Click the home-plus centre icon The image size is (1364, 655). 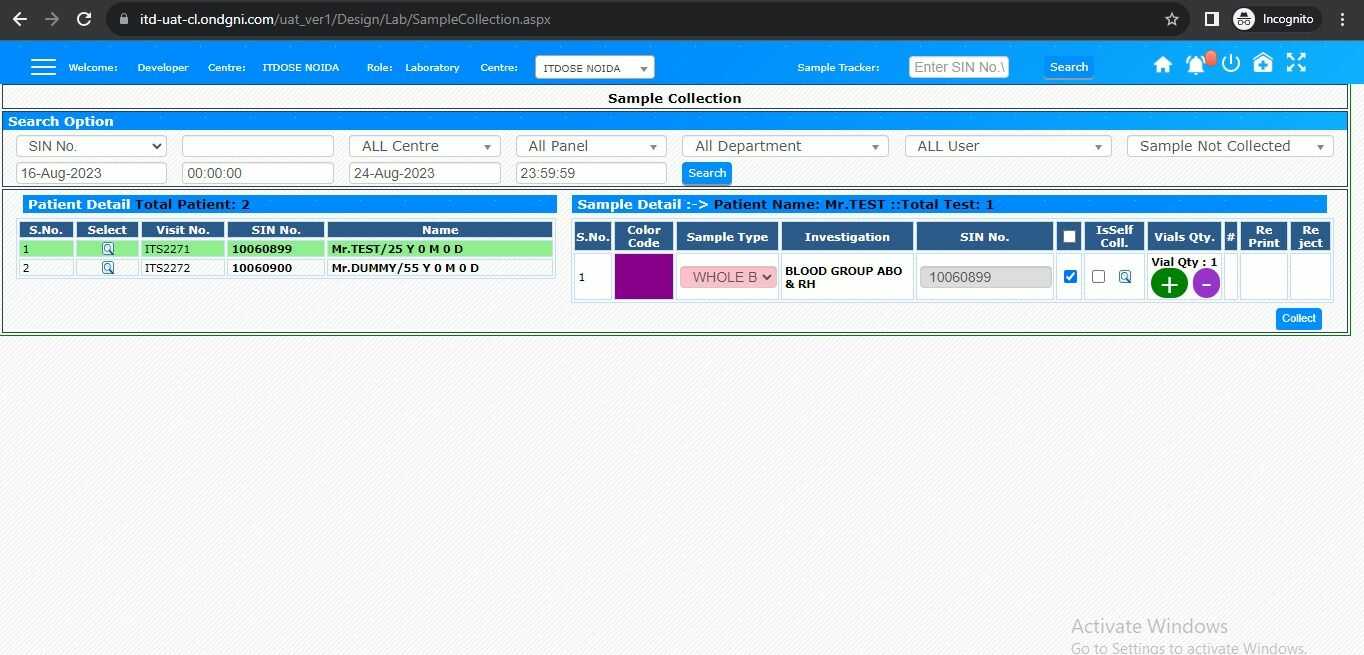[1262, 63]
